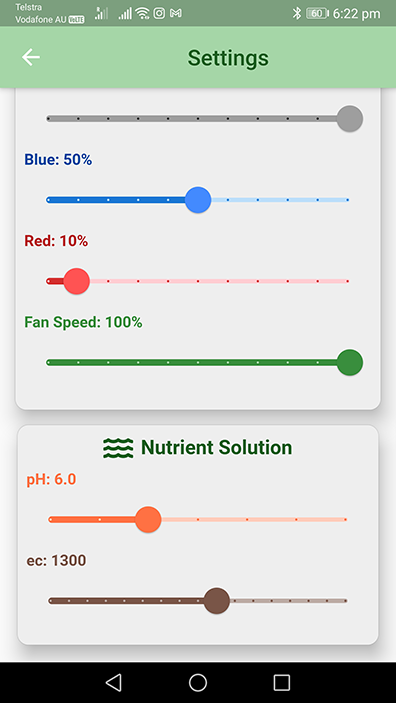Set Blue slider to its rightmost tick
Screen dimensions: 396x703
[x=348, y=200]
